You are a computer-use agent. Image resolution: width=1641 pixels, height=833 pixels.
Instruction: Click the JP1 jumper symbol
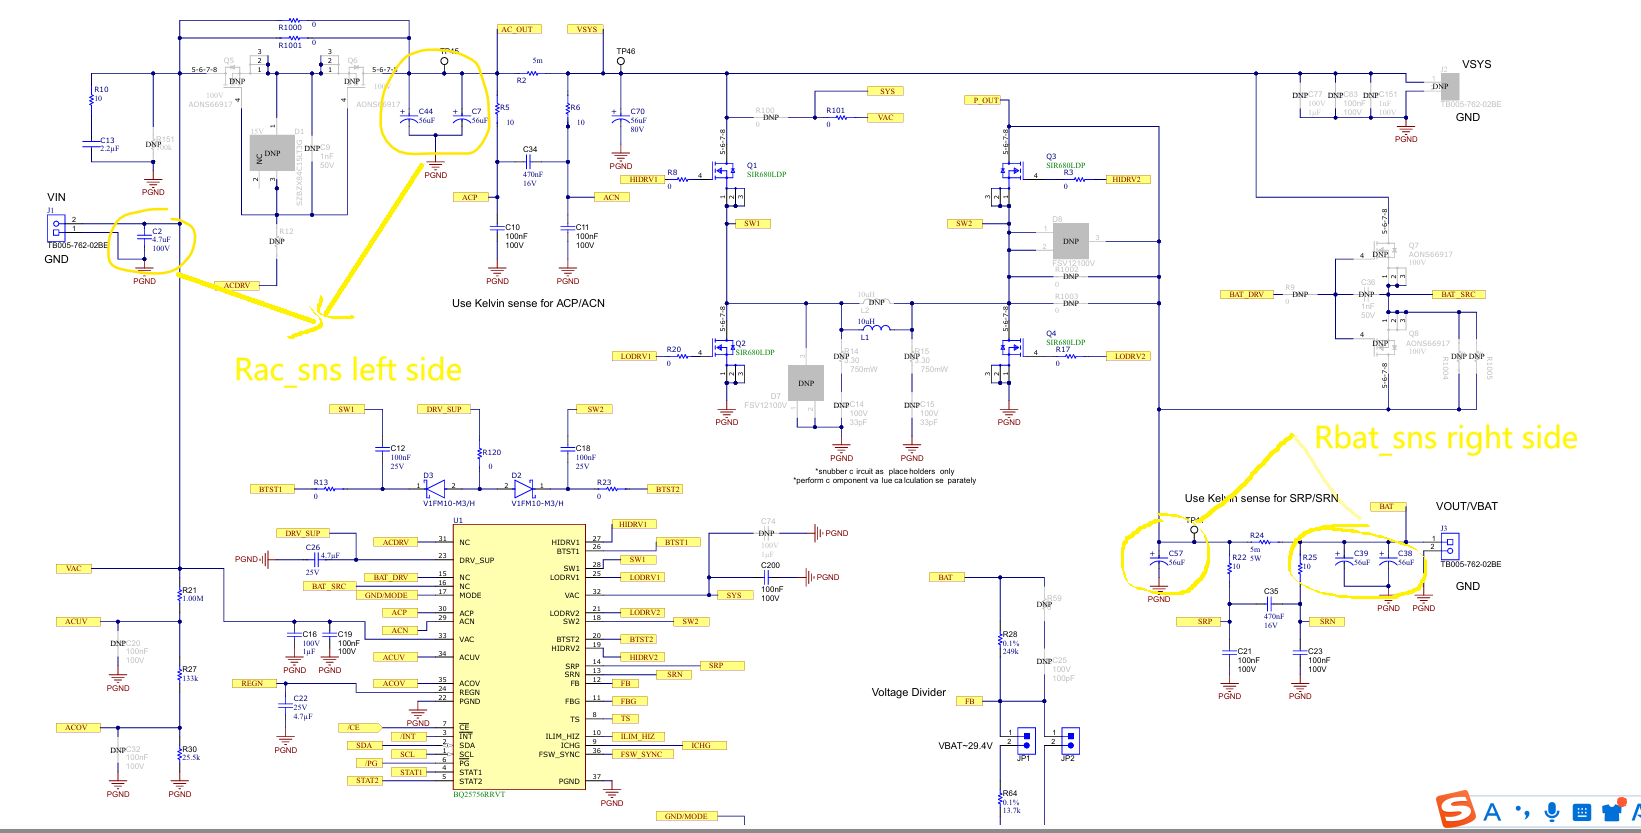tap(1025, 740)
